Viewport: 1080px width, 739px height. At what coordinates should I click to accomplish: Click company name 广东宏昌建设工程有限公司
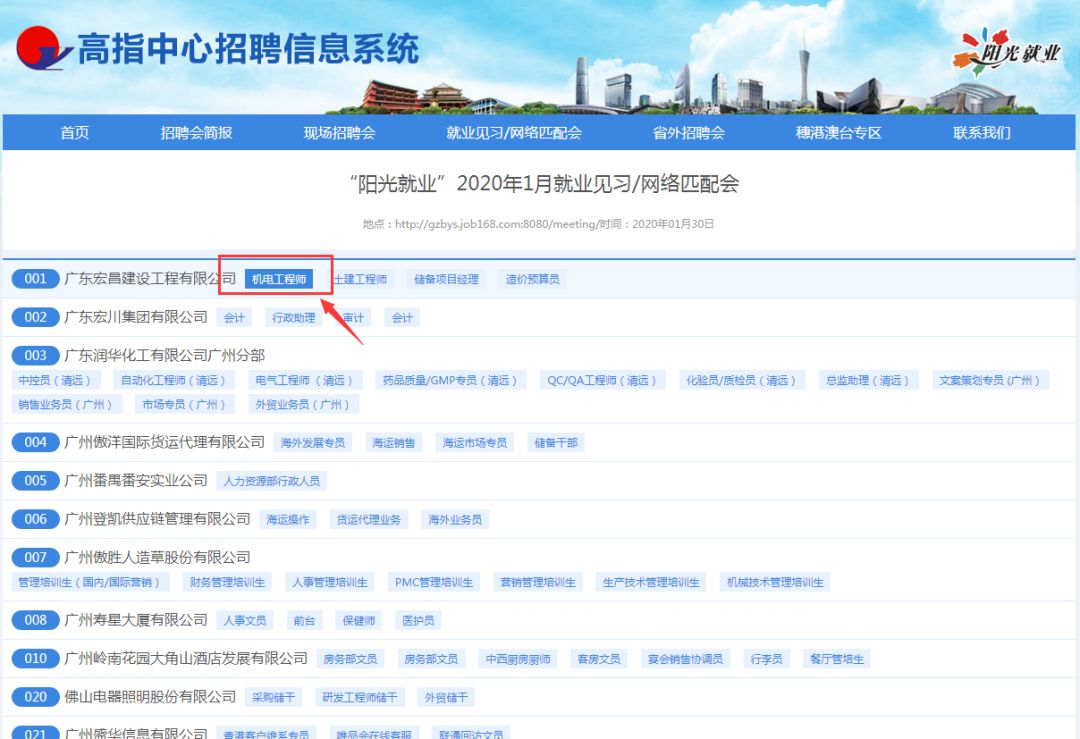[149, 278]
